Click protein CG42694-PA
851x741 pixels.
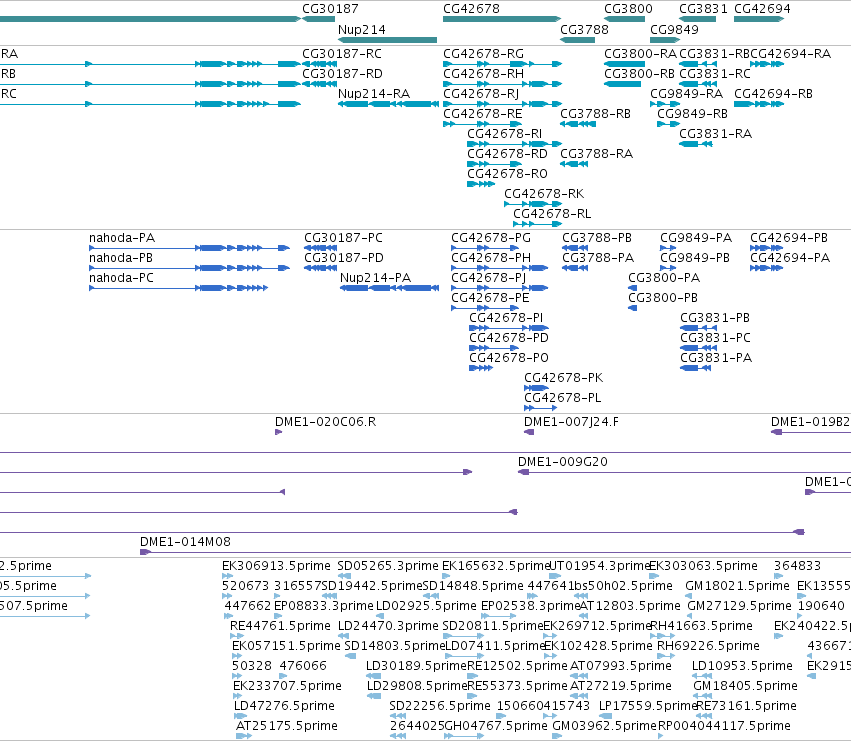(x=766, y=268)
